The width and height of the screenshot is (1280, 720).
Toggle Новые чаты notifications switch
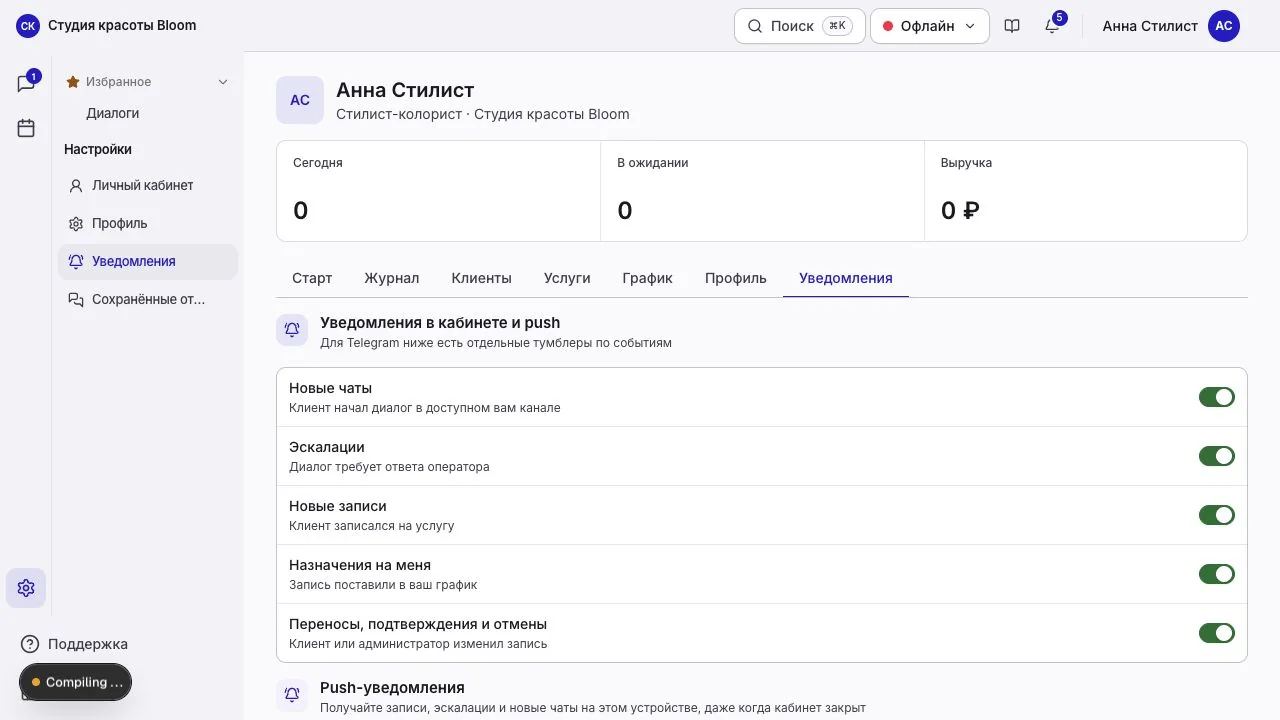click(1217, 397)
